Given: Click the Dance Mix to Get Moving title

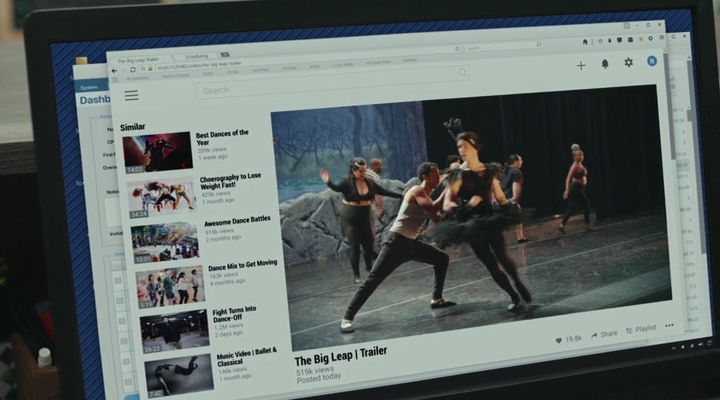Looking at the screenshot, I should [242, 265].
